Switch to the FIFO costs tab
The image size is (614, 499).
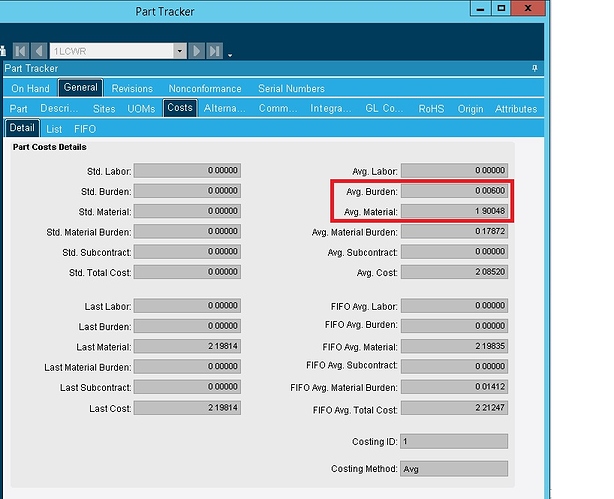coord(85,129)
